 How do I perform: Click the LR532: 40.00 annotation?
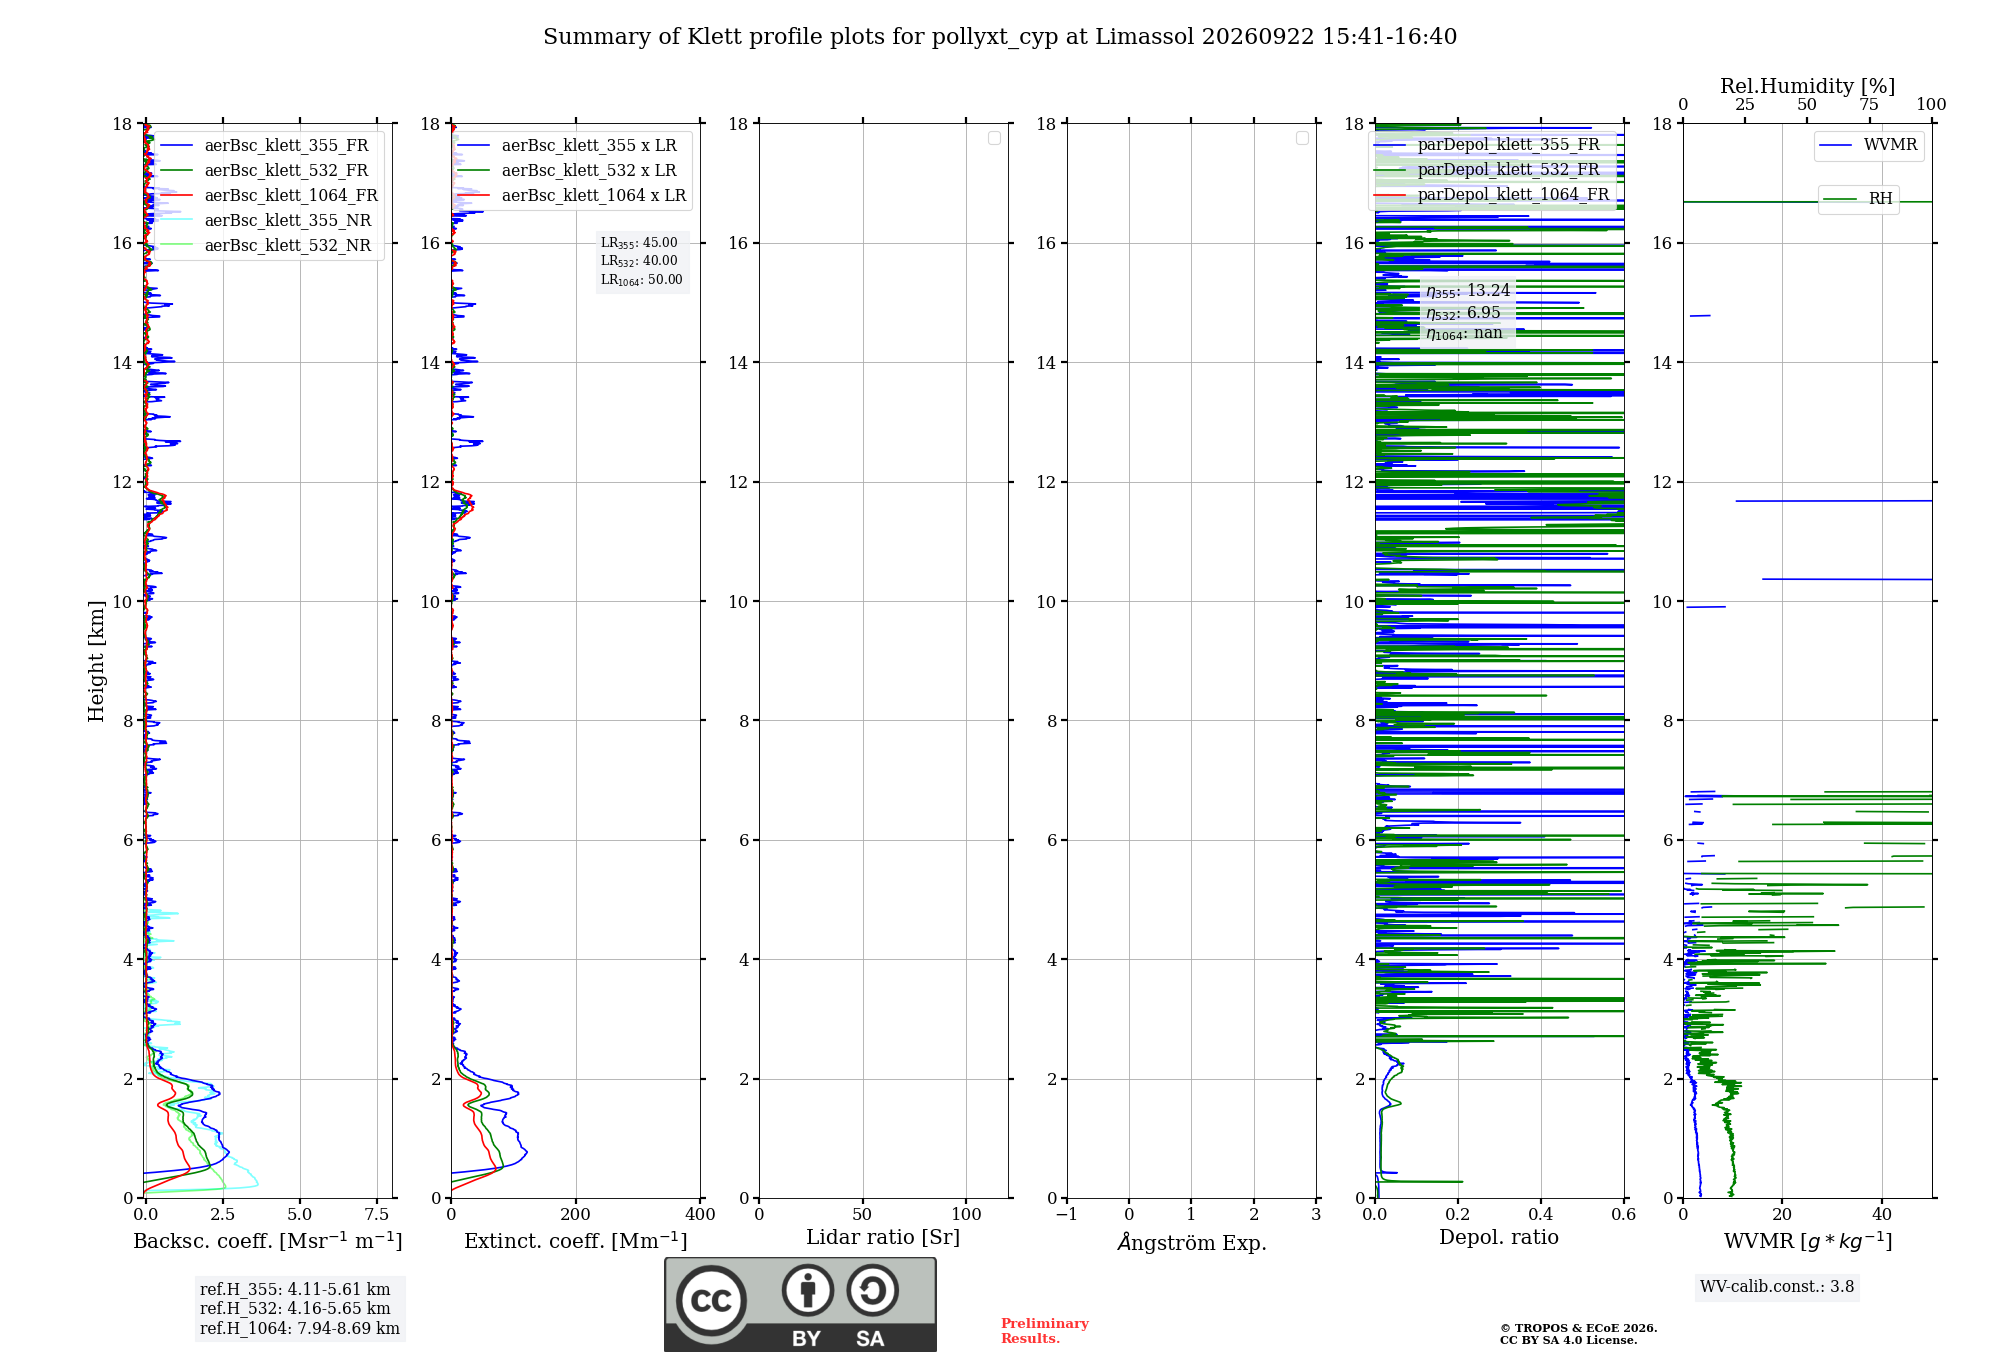point(639,261)
